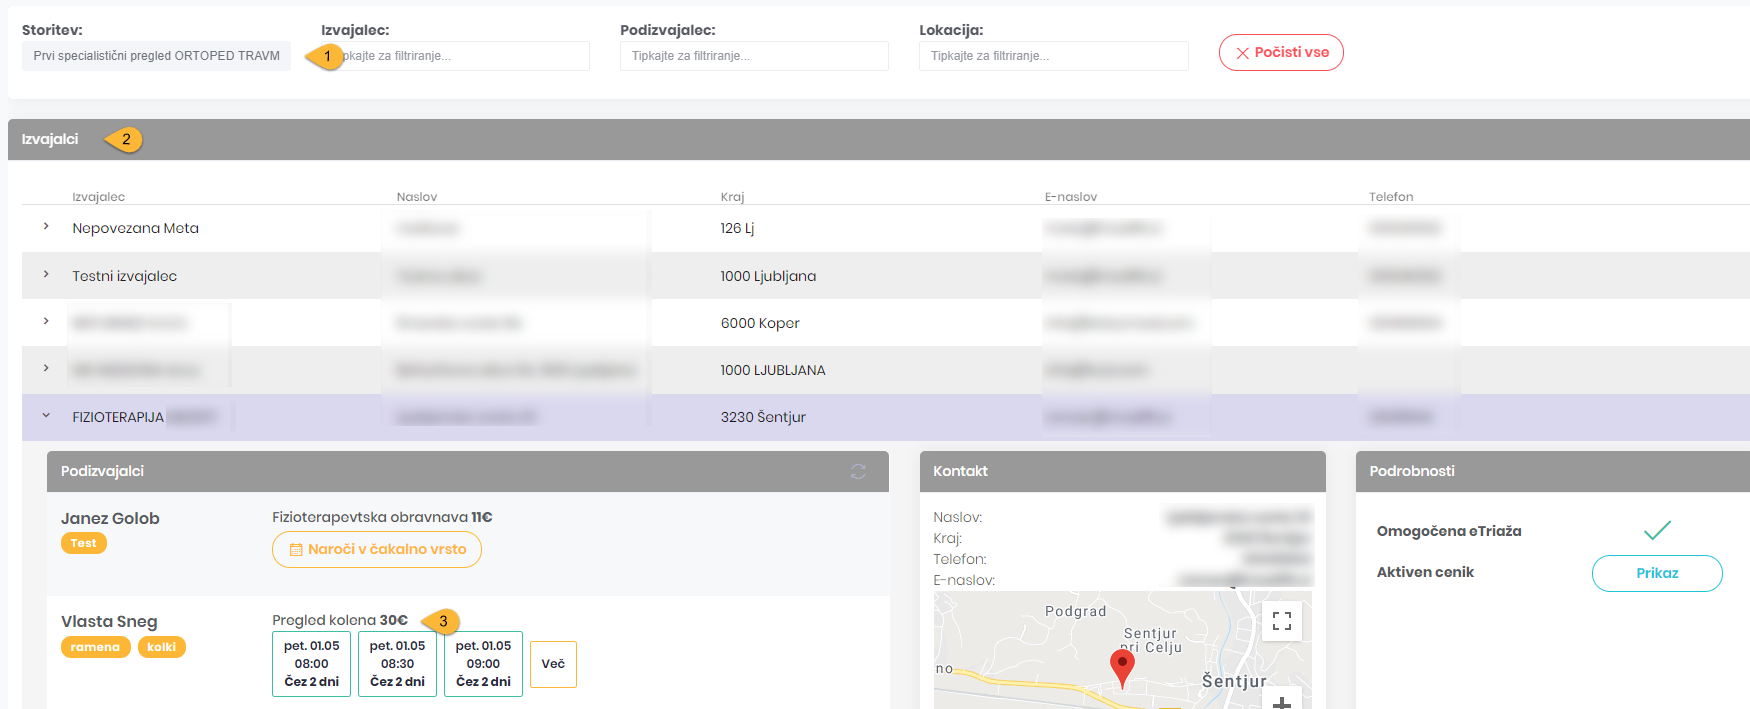Select the pet. 01.05 08:00 time slot

[311, 664]
